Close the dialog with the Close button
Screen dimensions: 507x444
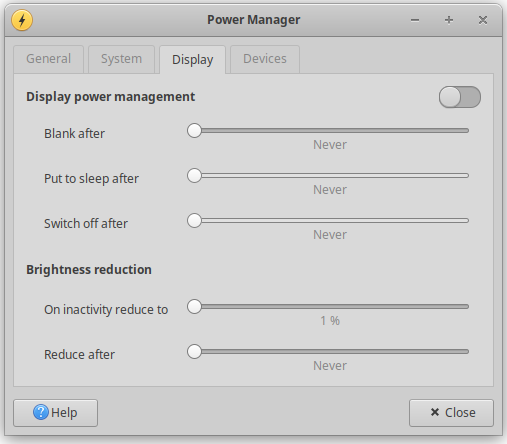451,413
